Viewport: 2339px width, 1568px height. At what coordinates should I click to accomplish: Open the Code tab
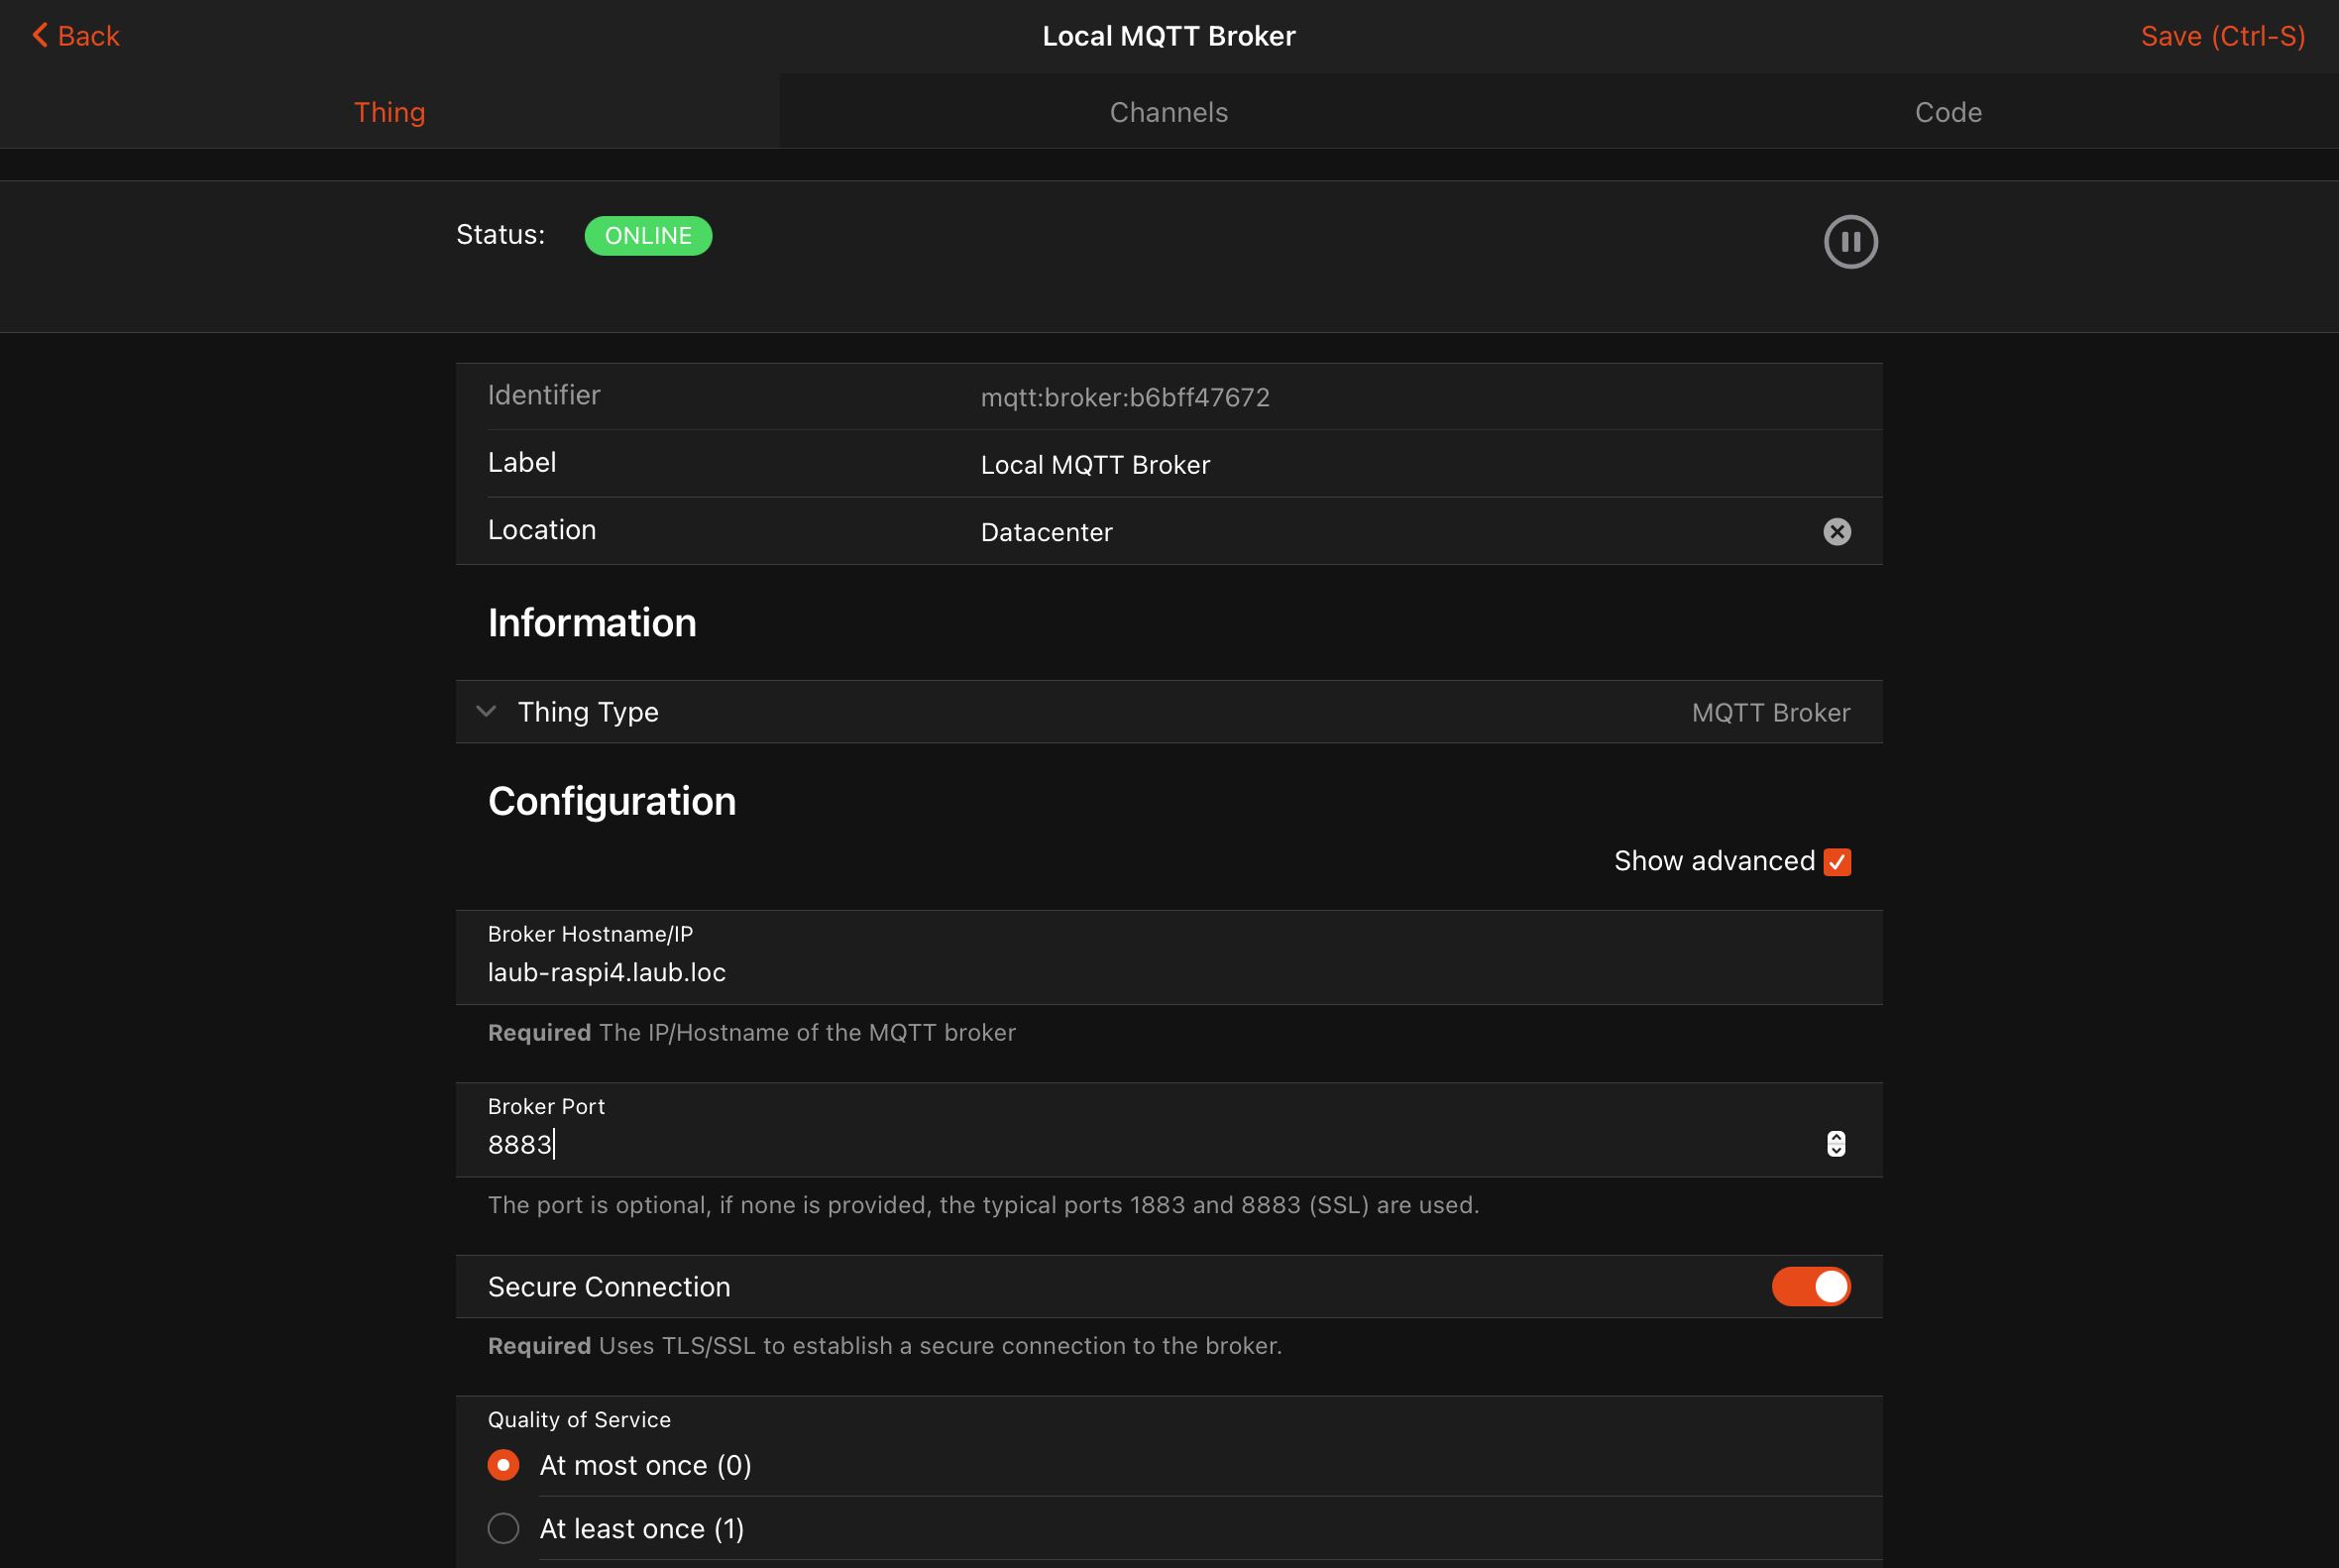(1948, 112)
